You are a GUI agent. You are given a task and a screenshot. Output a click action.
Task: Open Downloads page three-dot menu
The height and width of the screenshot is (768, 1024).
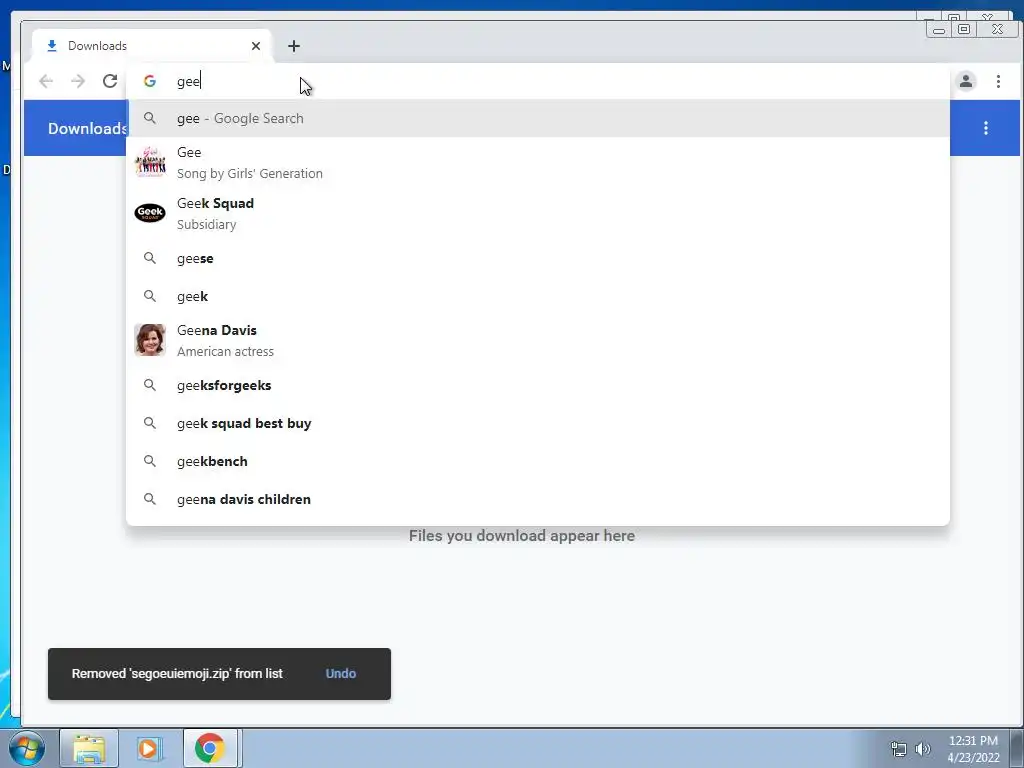[x=985, y=128]
